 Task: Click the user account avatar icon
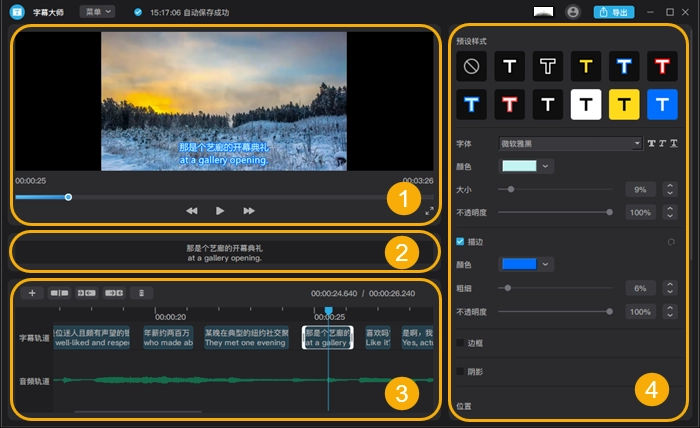point(572,12)
